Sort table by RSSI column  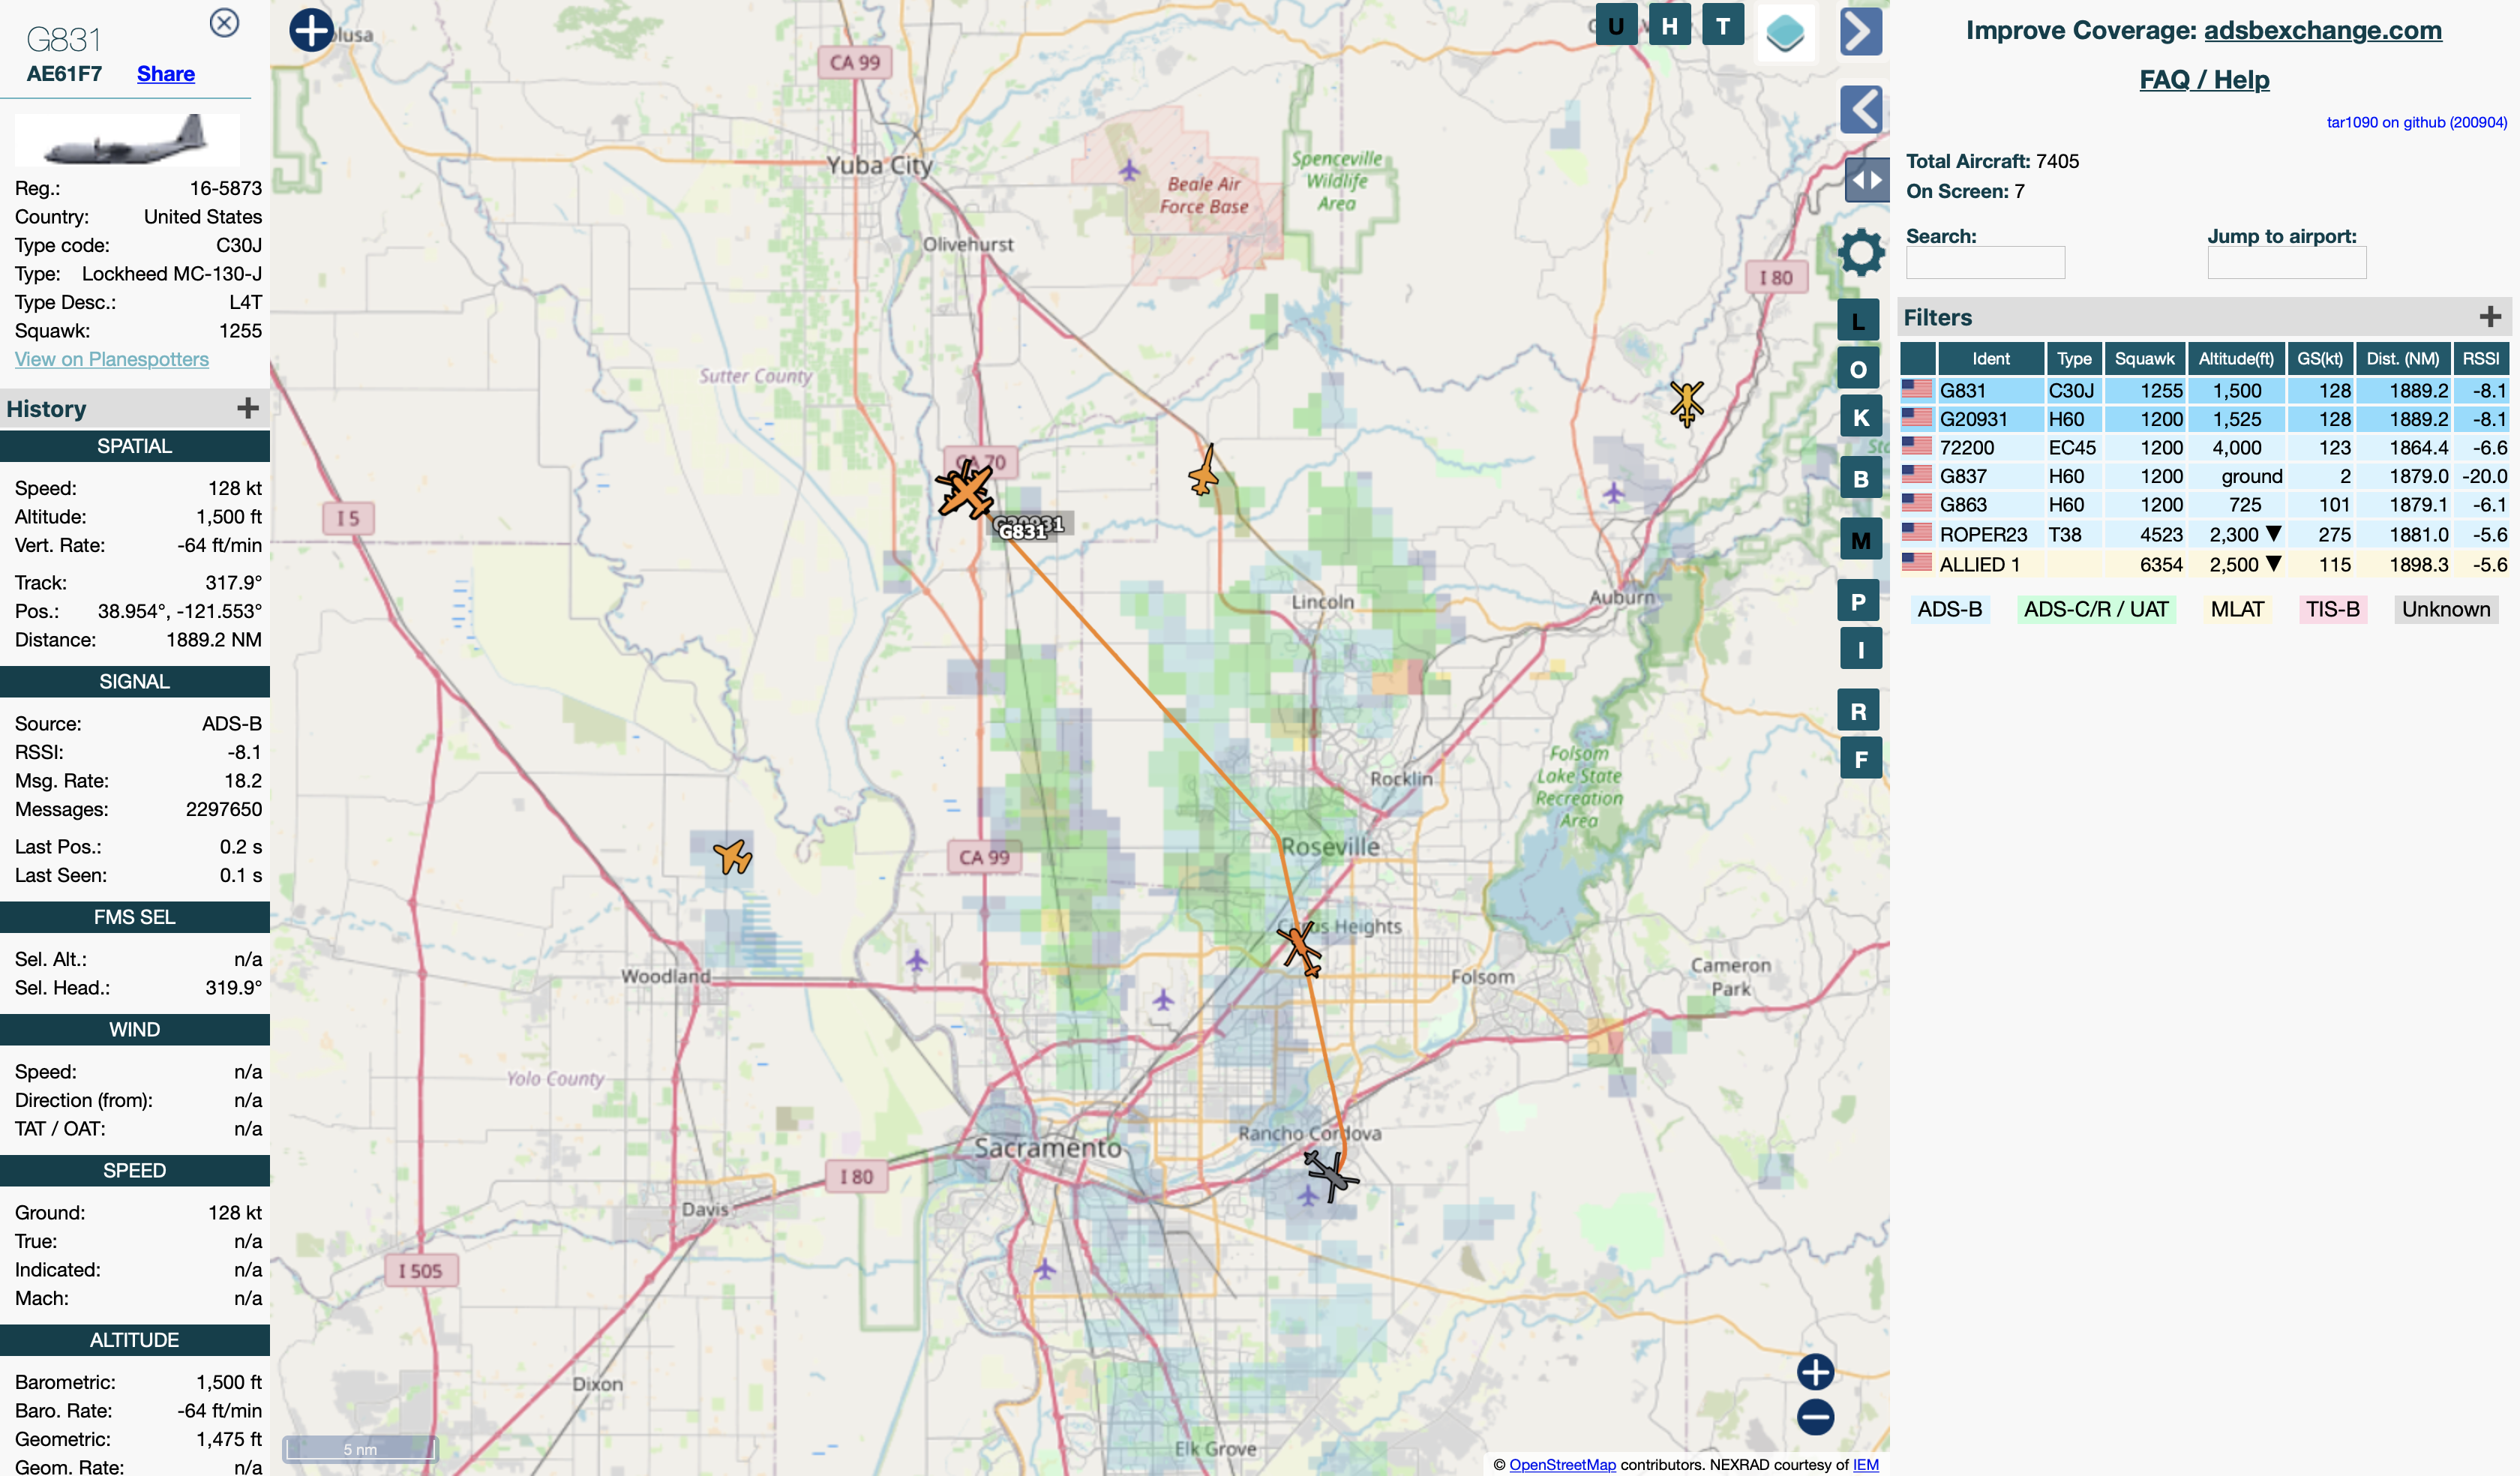(x=2480, y=358)
